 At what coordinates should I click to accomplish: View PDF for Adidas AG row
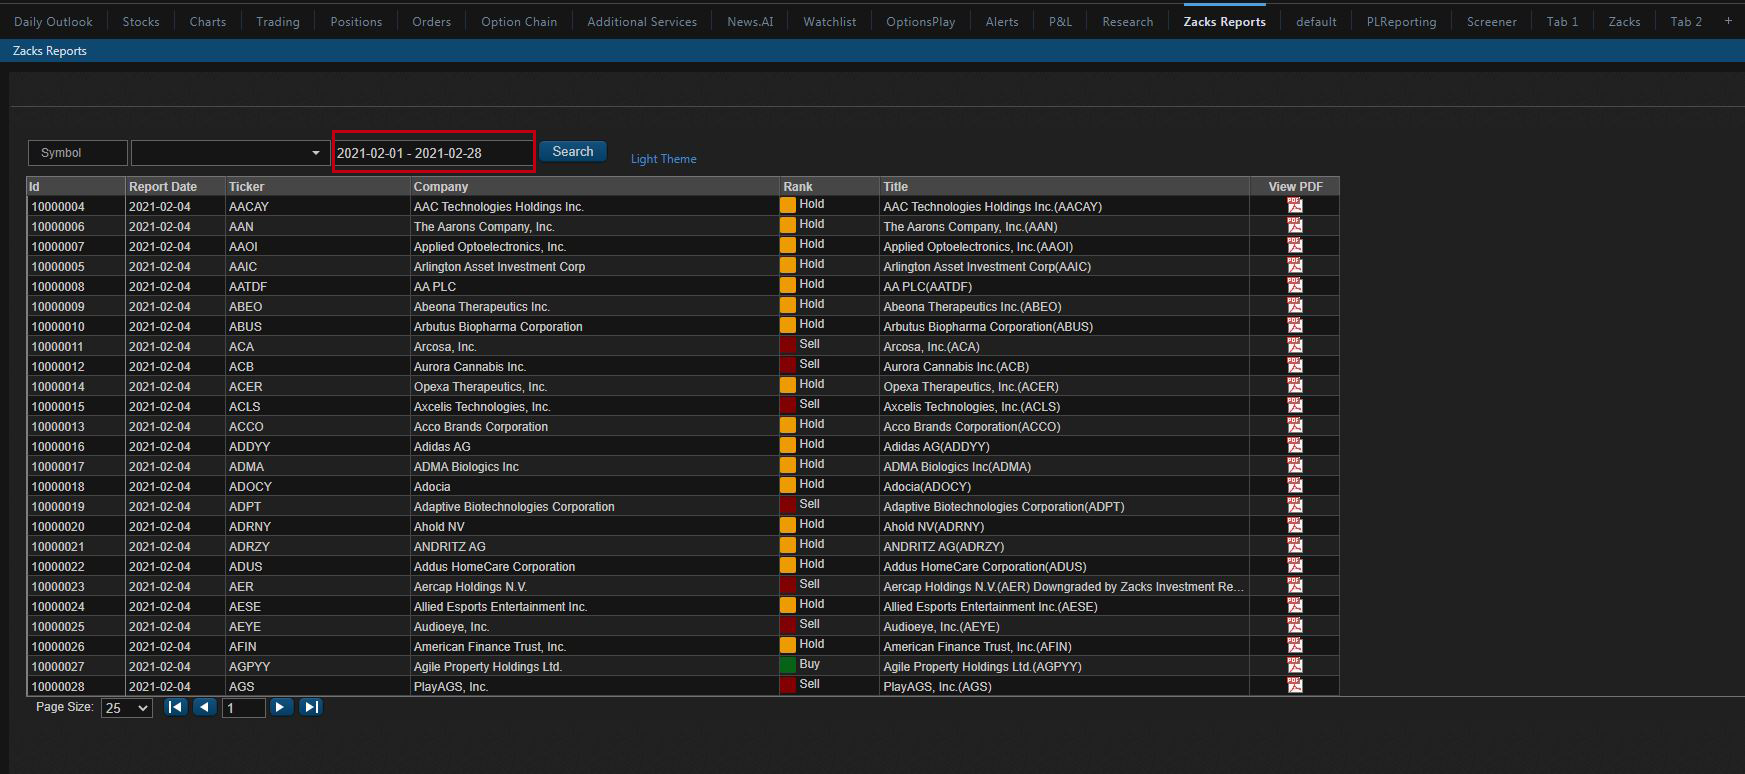point(1295,445)
